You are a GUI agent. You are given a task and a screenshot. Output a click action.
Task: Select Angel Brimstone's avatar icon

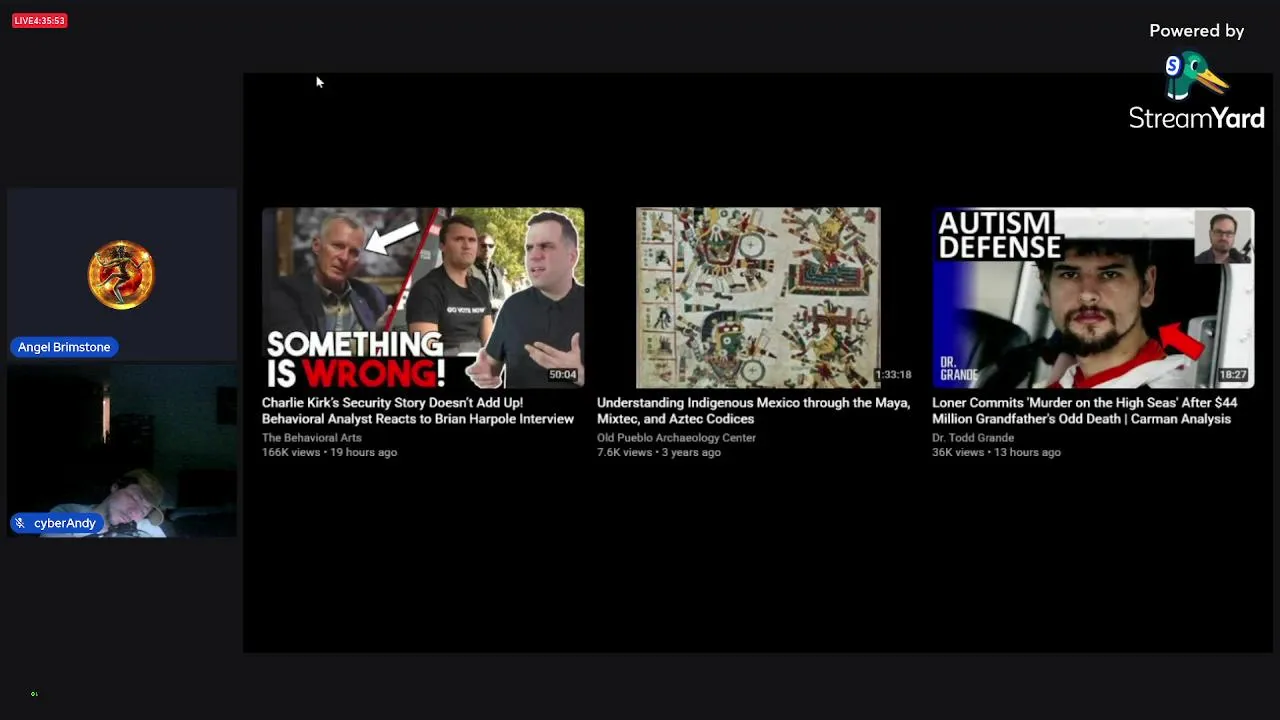tap(121, 274)
